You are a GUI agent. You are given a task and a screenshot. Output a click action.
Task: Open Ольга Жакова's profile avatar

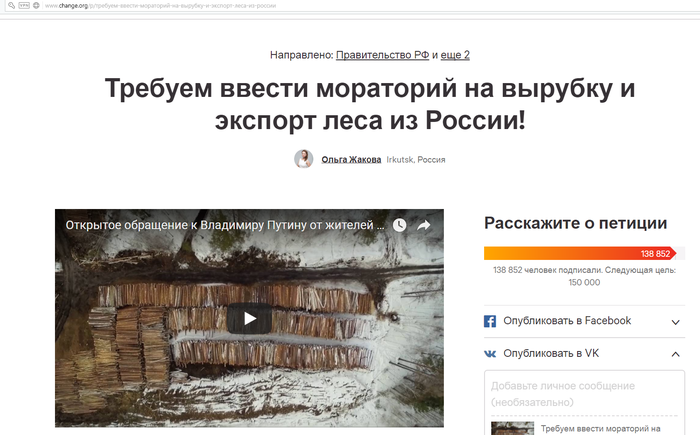click(x=303, y=159)
